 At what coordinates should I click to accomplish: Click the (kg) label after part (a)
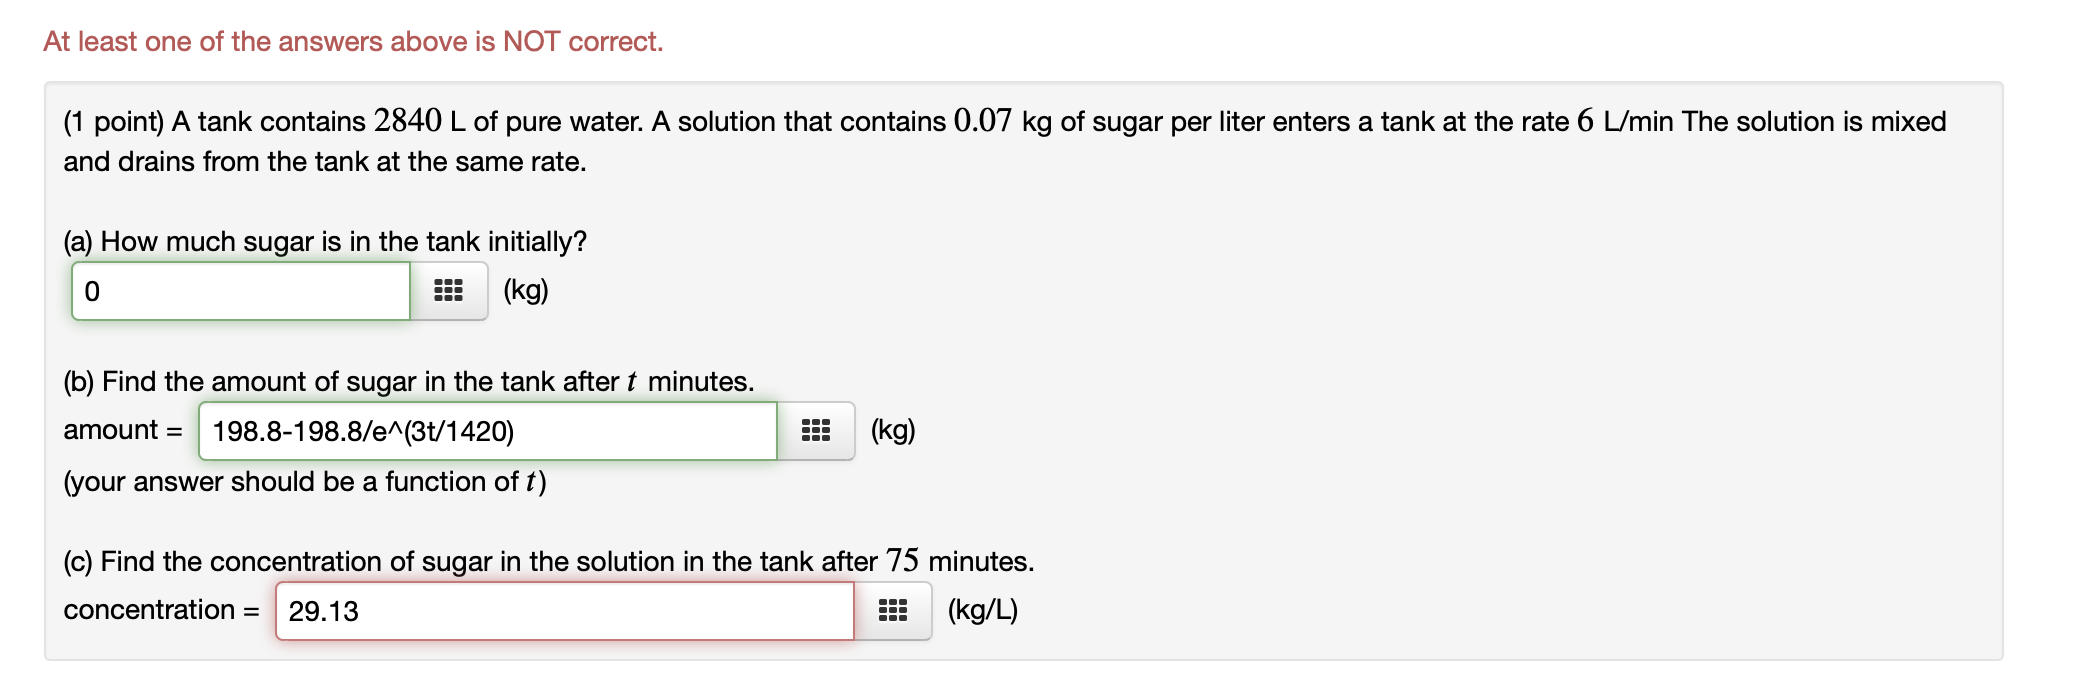point(524,291)
